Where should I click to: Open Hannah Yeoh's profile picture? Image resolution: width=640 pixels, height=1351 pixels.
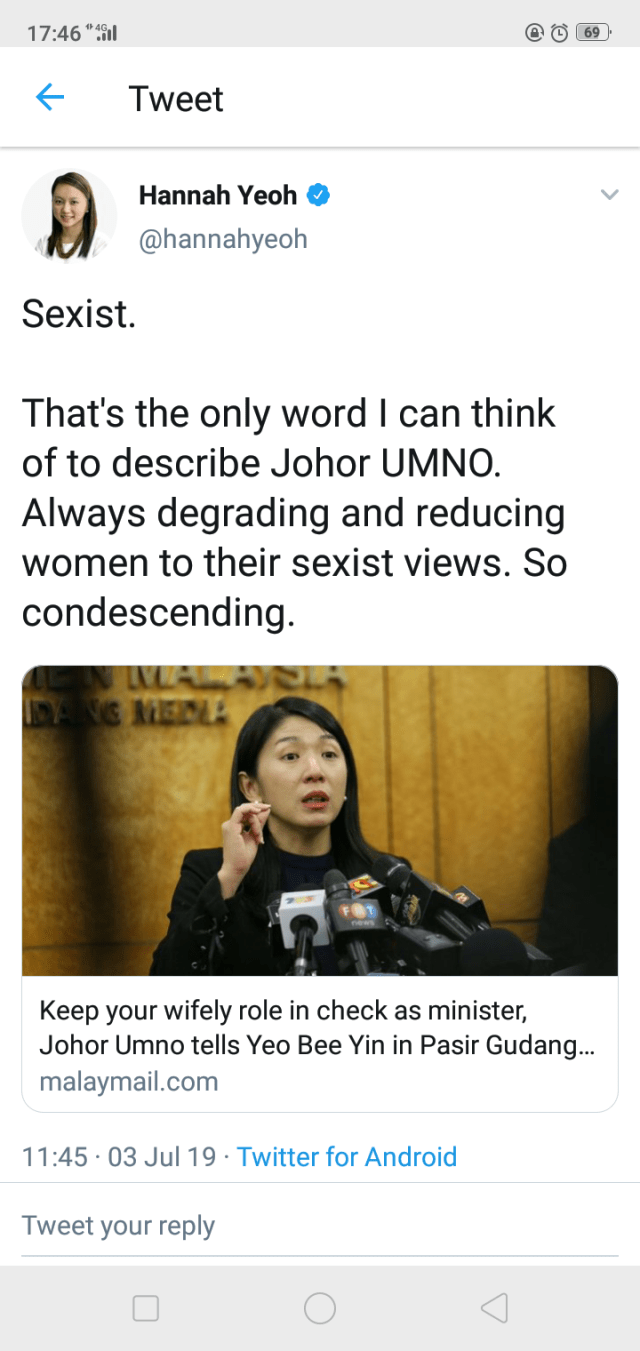coord(69,216)
